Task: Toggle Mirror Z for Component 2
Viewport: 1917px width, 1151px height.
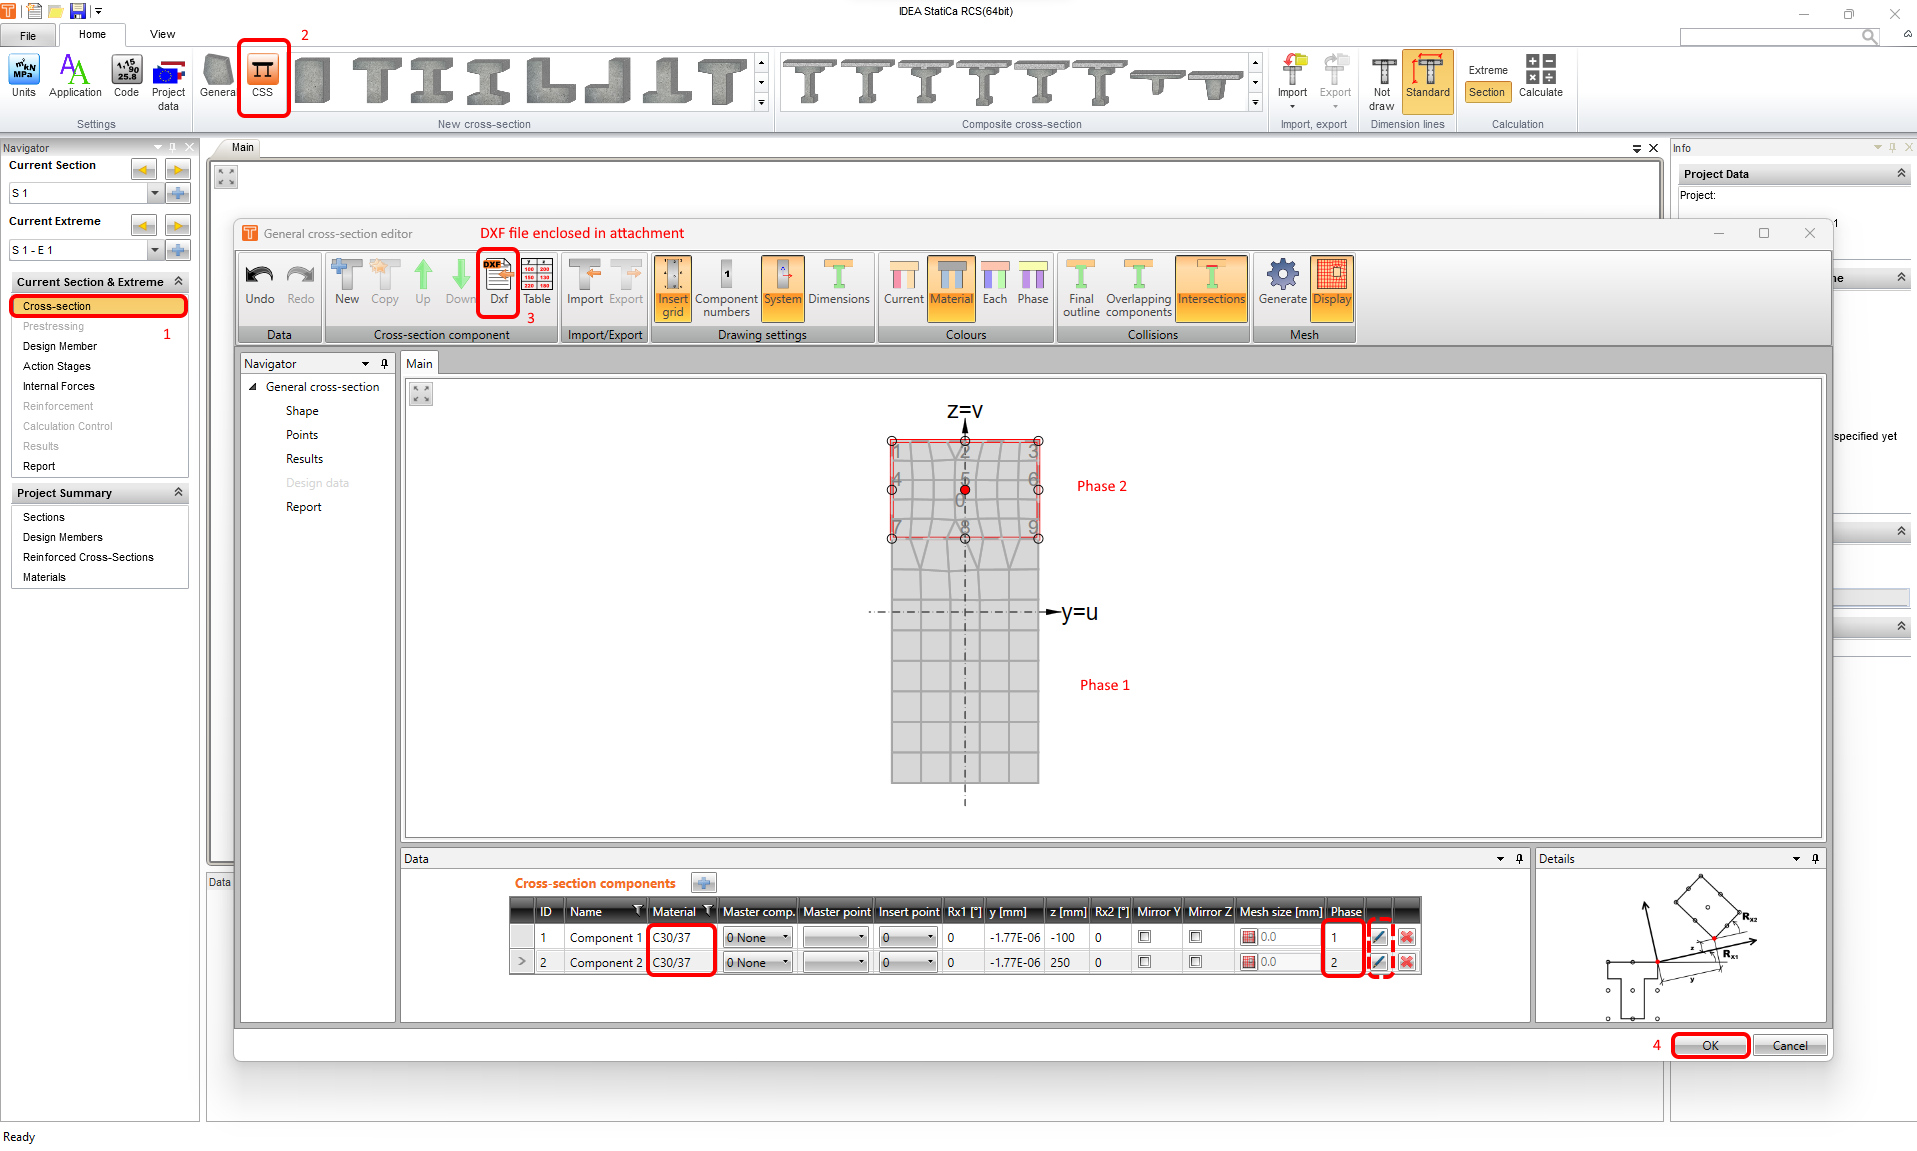Action: (1196, 962)
